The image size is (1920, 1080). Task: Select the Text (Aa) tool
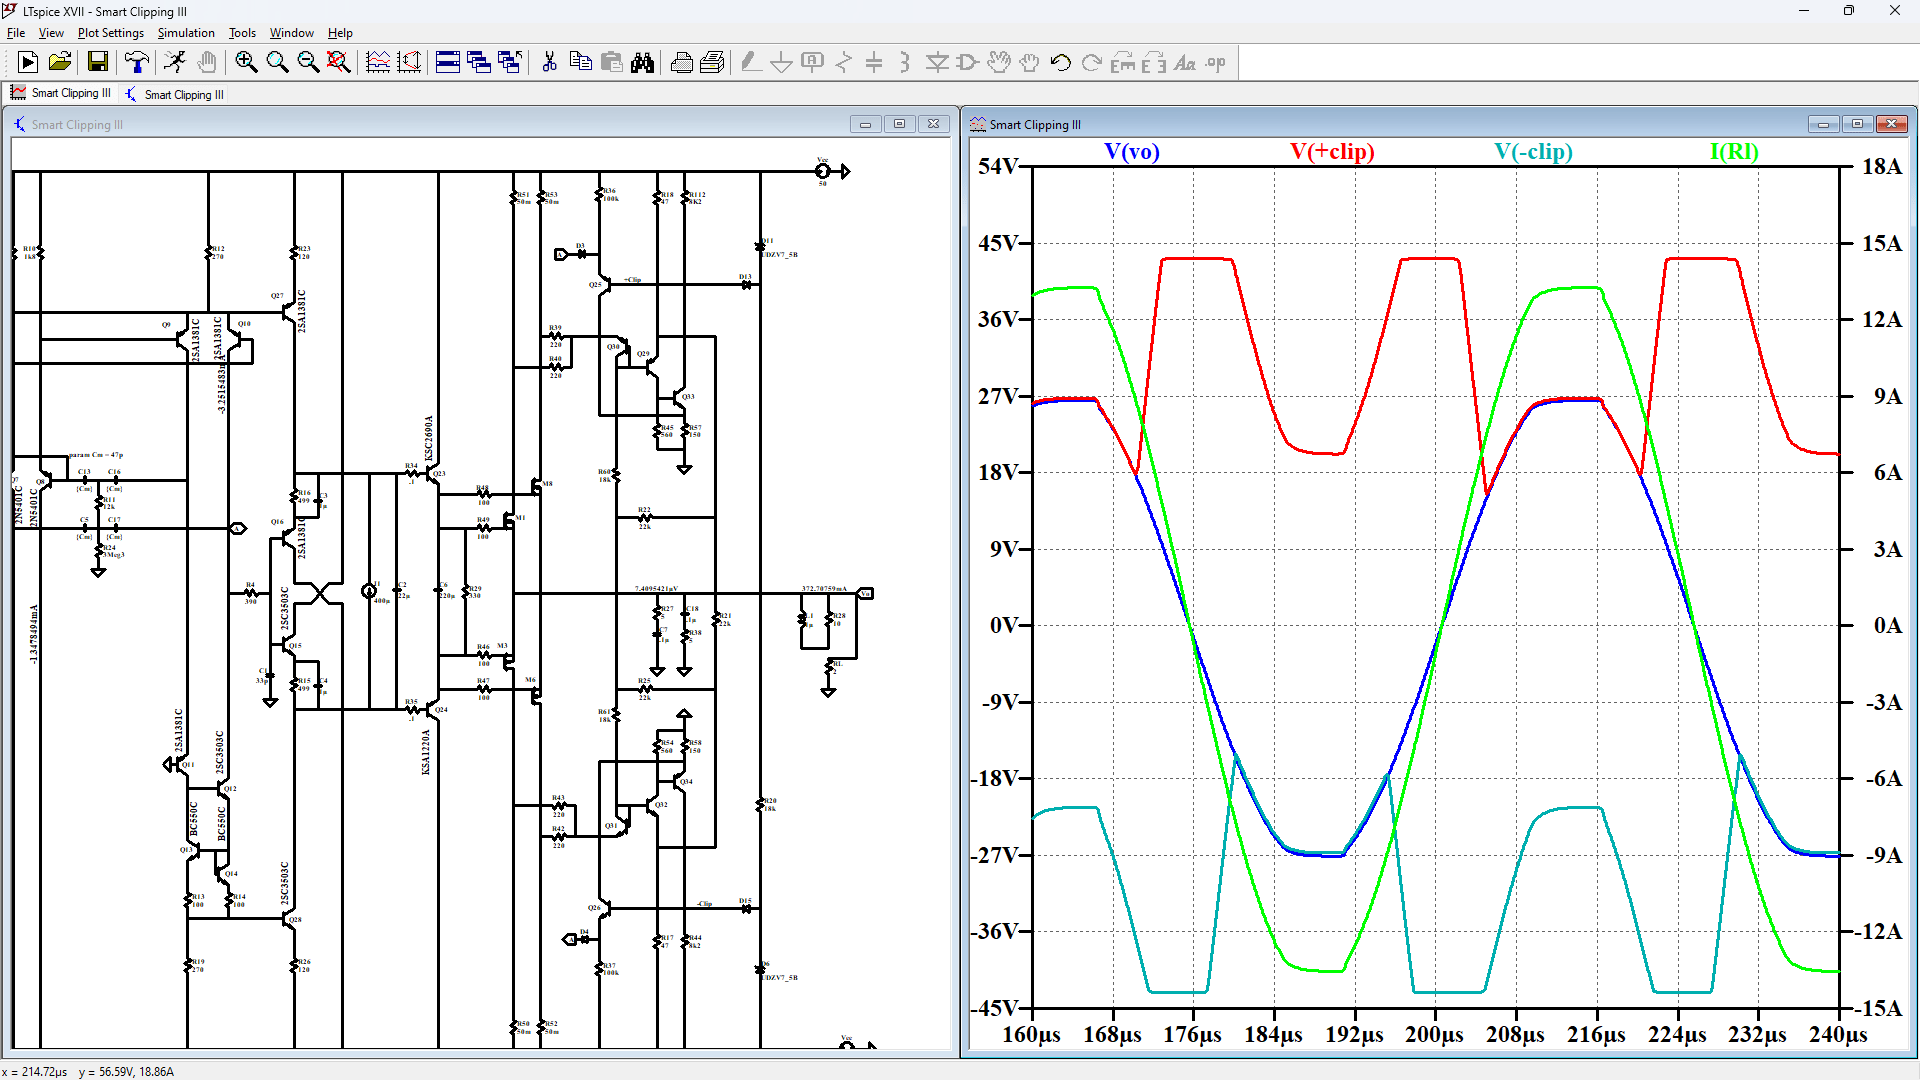pyautogui.click(x=1185, y=62)
